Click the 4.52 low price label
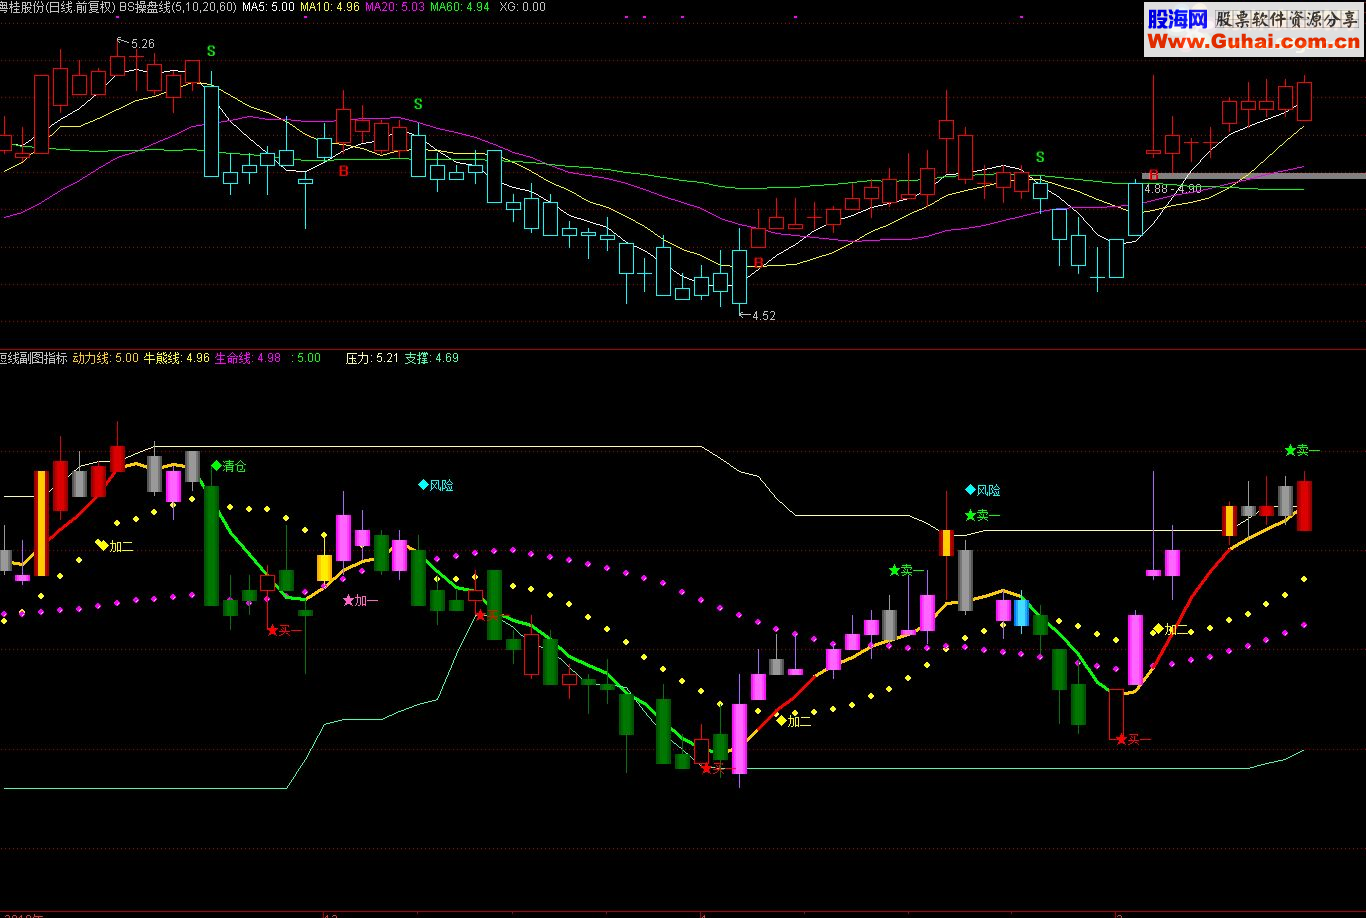 [763, 316]
